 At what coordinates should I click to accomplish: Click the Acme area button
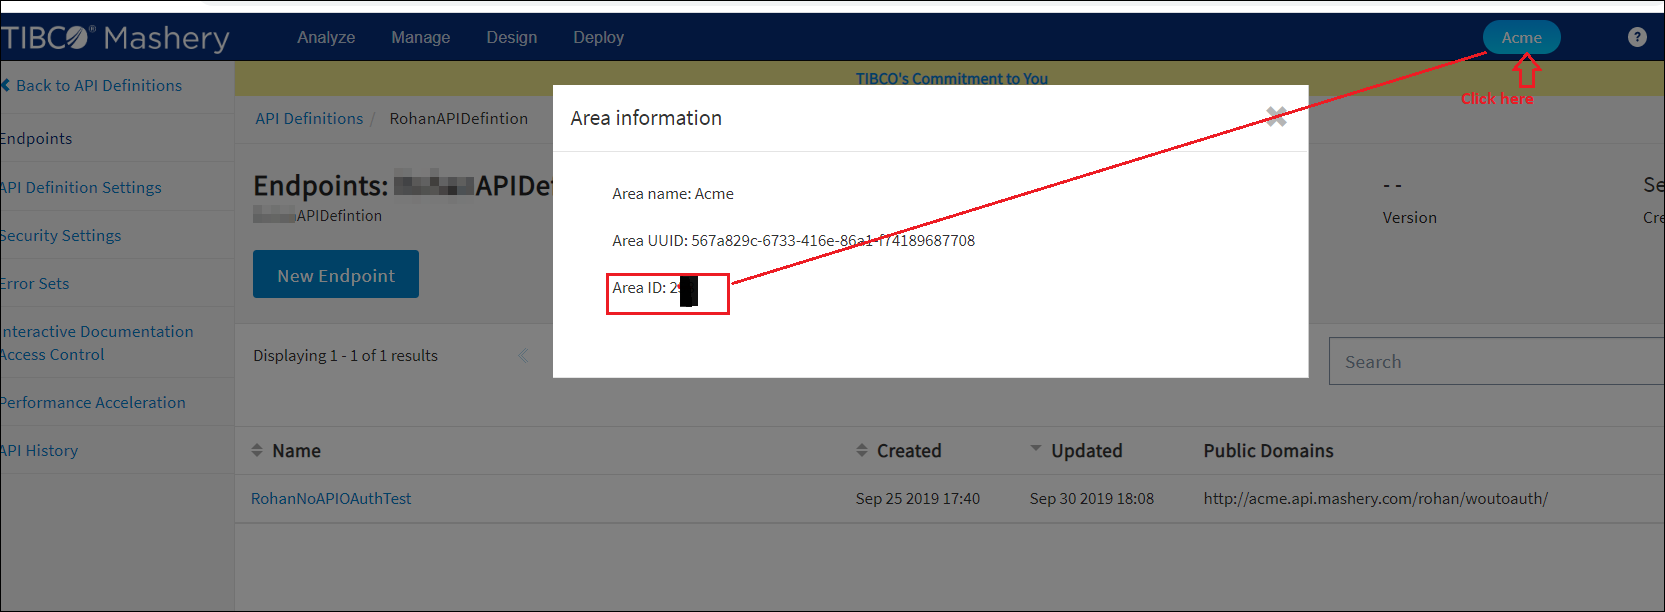[1521, 37]
